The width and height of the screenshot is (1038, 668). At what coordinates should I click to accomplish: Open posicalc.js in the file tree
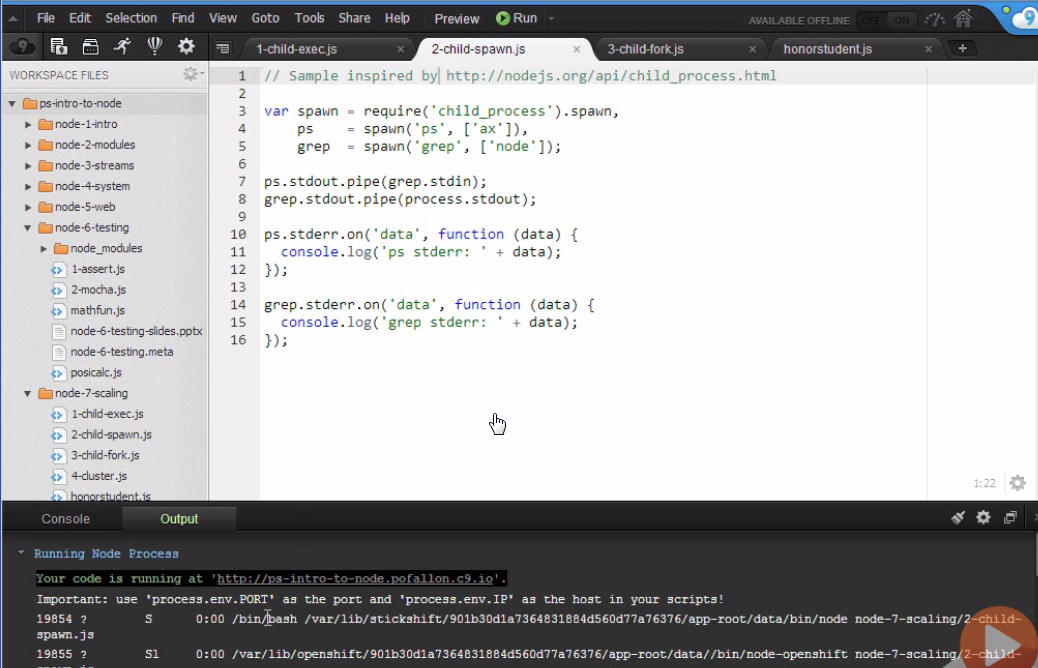[96, 373]
